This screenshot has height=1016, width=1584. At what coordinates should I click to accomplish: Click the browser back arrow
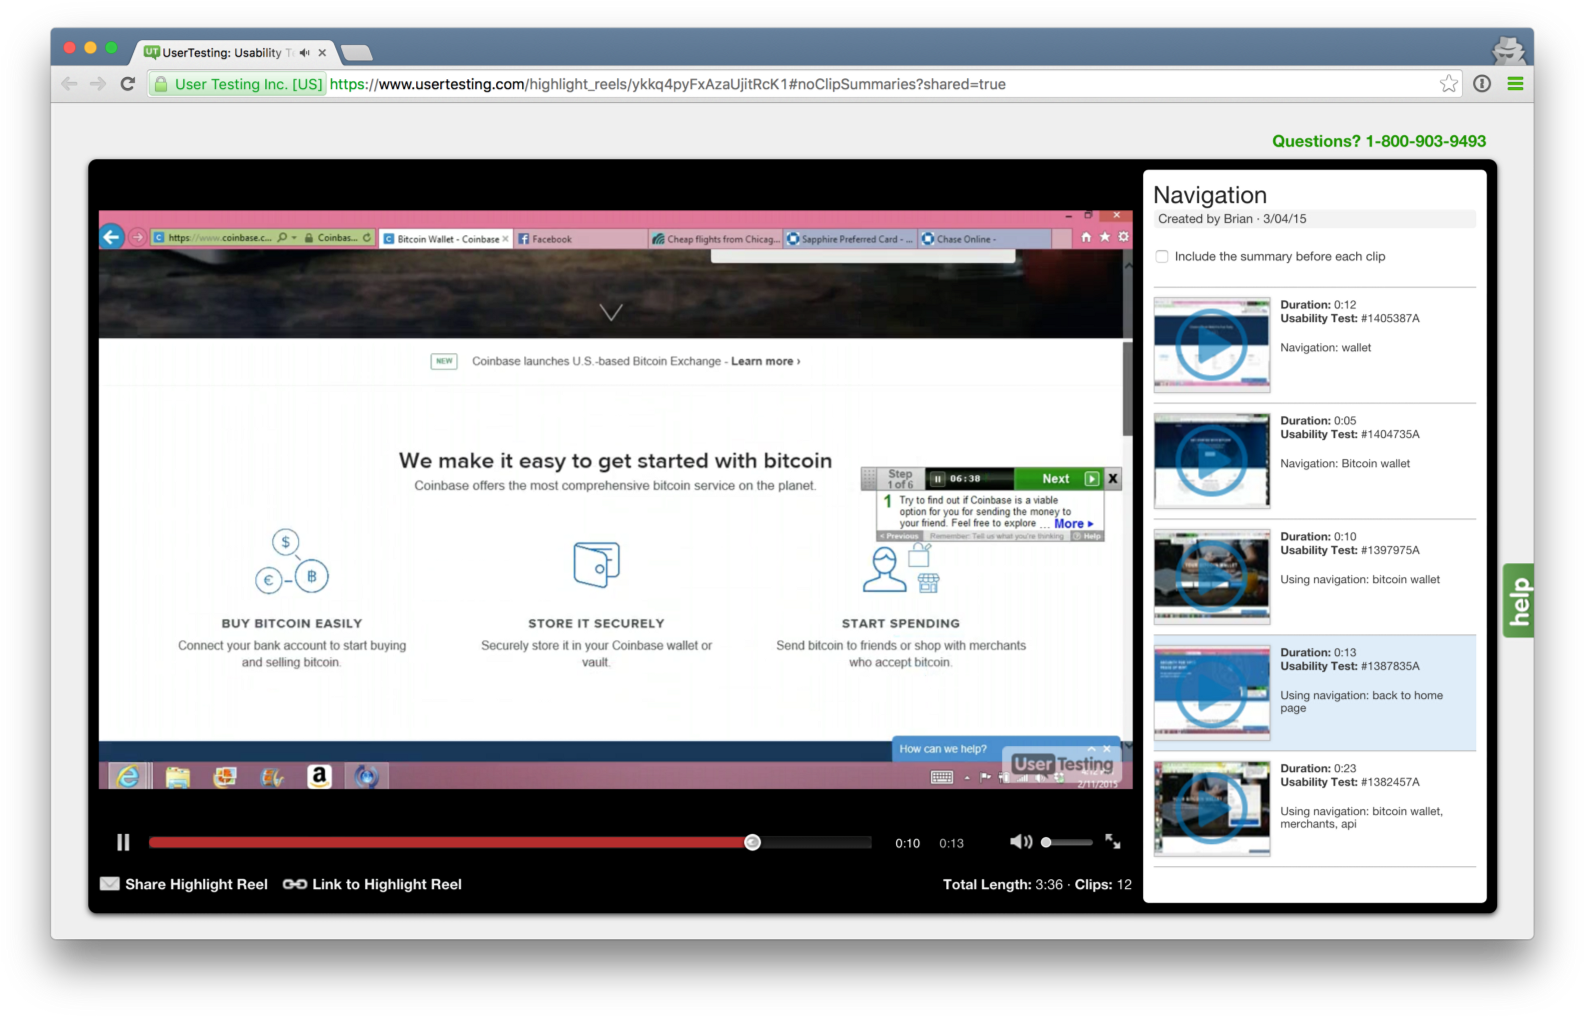point(69,84)
